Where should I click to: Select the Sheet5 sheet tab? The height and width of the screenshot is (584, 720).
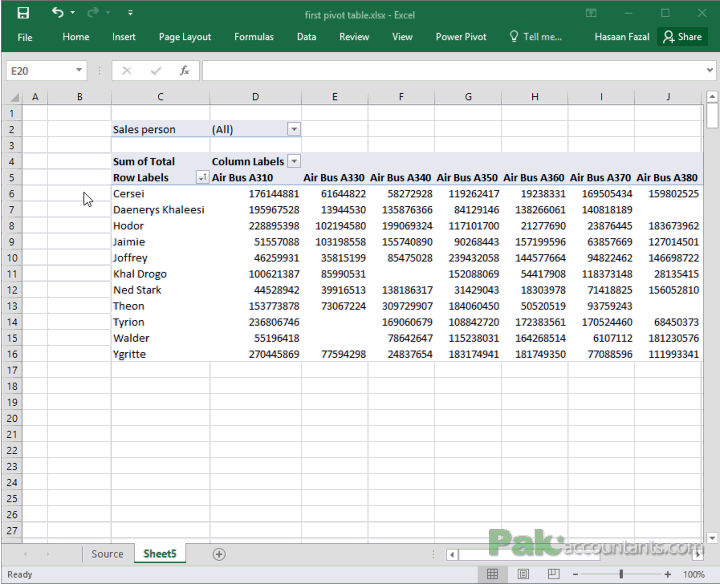(x=160, y=554)
